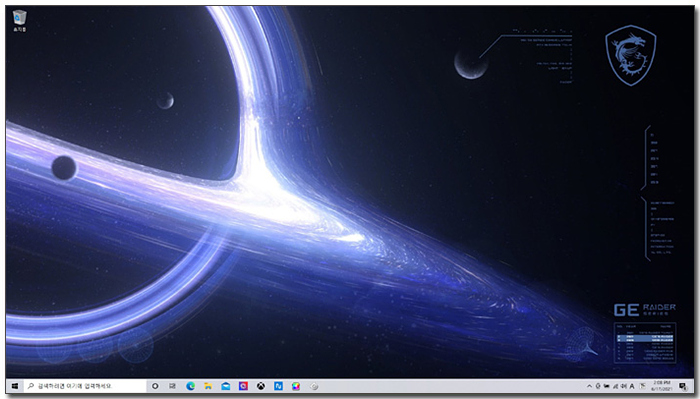This screenshot has width=700, height=399.
Task: Open the Action Center notifications
Action: click(683, 387)
